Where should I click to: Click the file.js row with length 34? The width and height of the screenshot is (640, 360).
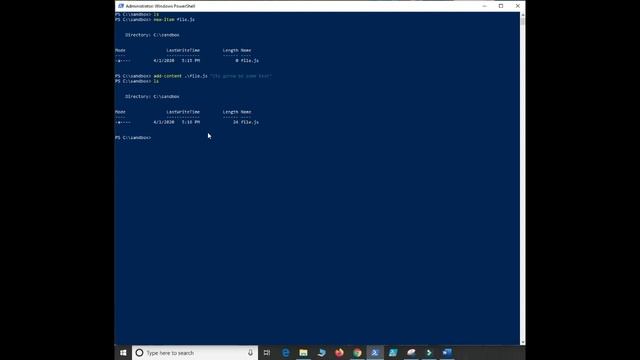click(187, 122)
